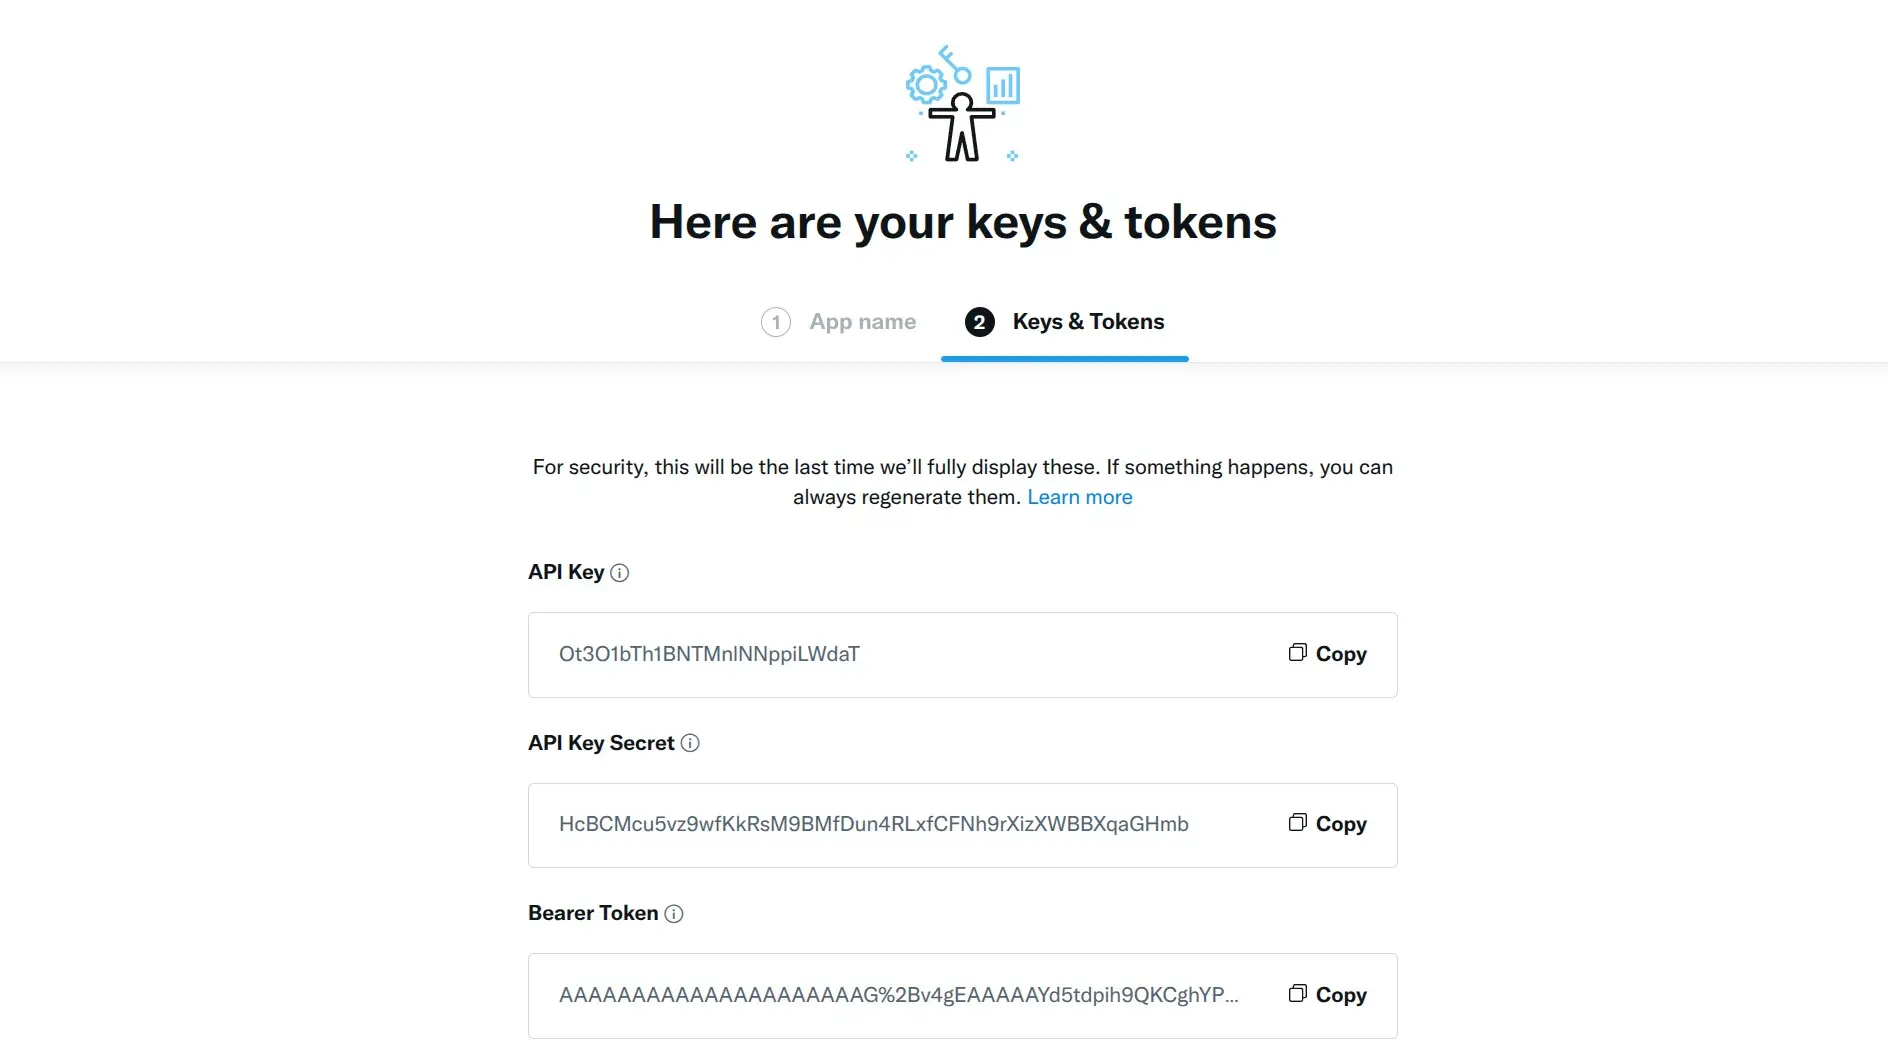Screen dimensions: 1888x1062
Task: Click the copy icon for API Key
Action: tap(1297, 653)
